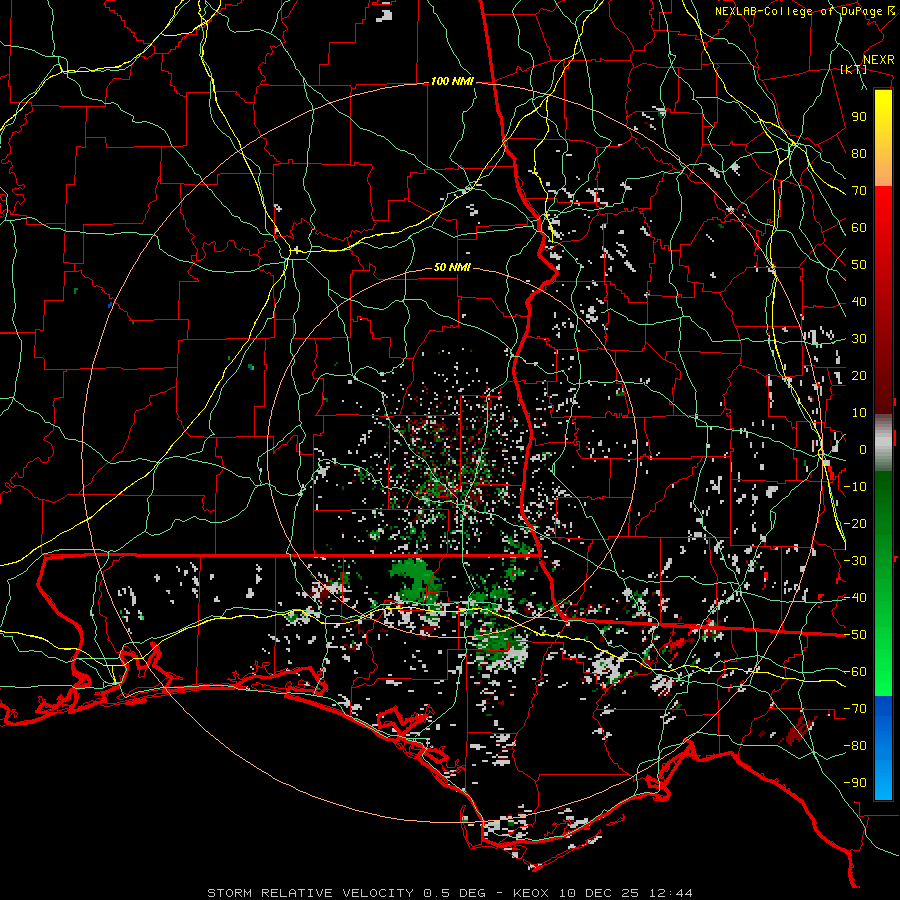Click the -90 value on velocity scale
Screen dimensions: 900x900
click(x=855, y=783)
